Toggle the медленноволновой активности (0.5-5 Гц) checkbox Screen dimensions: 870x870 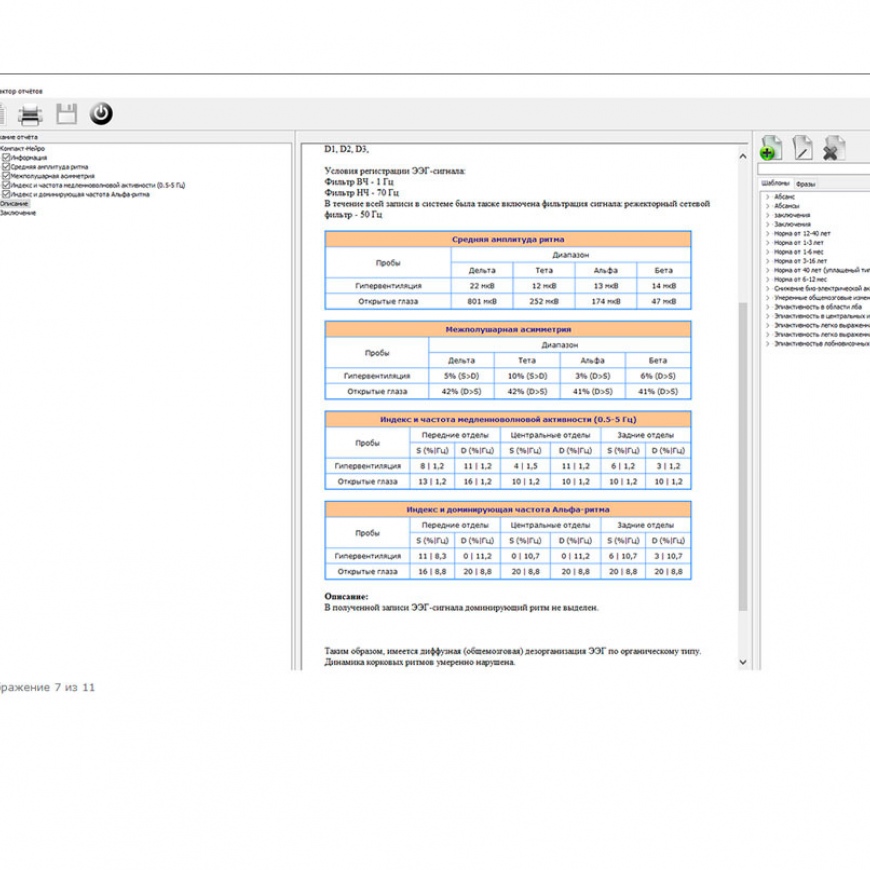[x=6, y=185]
